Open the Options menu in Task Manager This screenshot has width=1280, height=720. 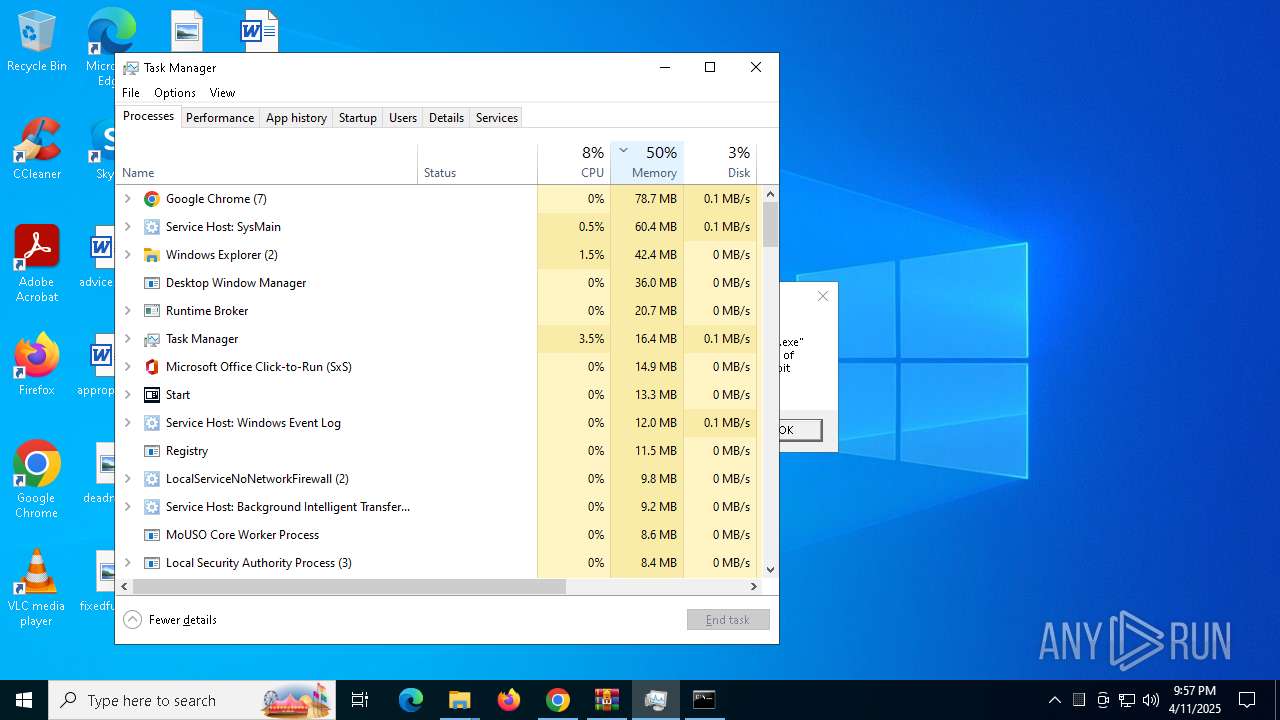coord(175,93)
